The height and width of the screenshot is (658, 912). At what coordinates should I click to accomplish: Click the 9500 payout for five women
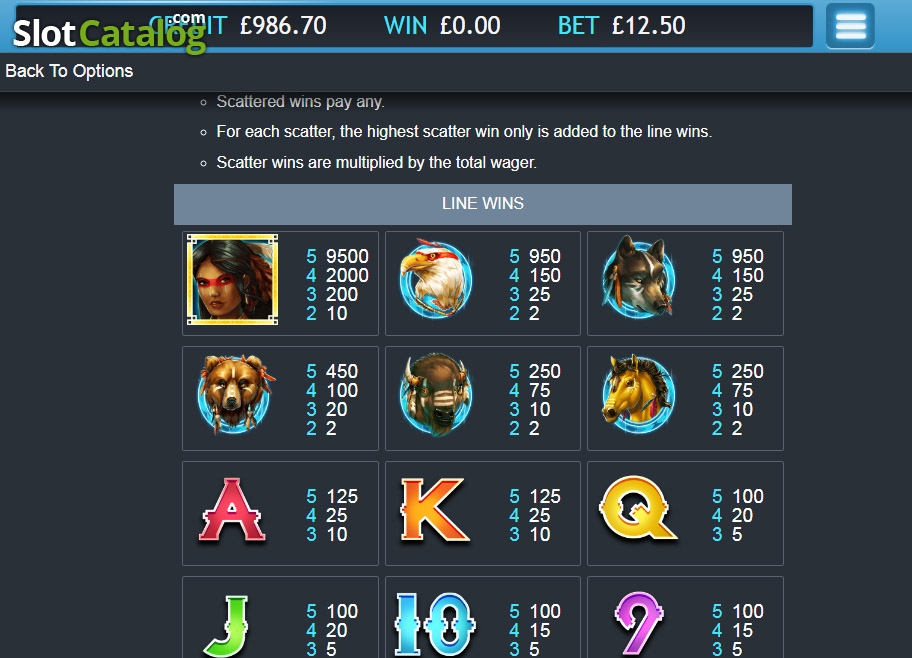pyautogui.click(x=347, y=256)
